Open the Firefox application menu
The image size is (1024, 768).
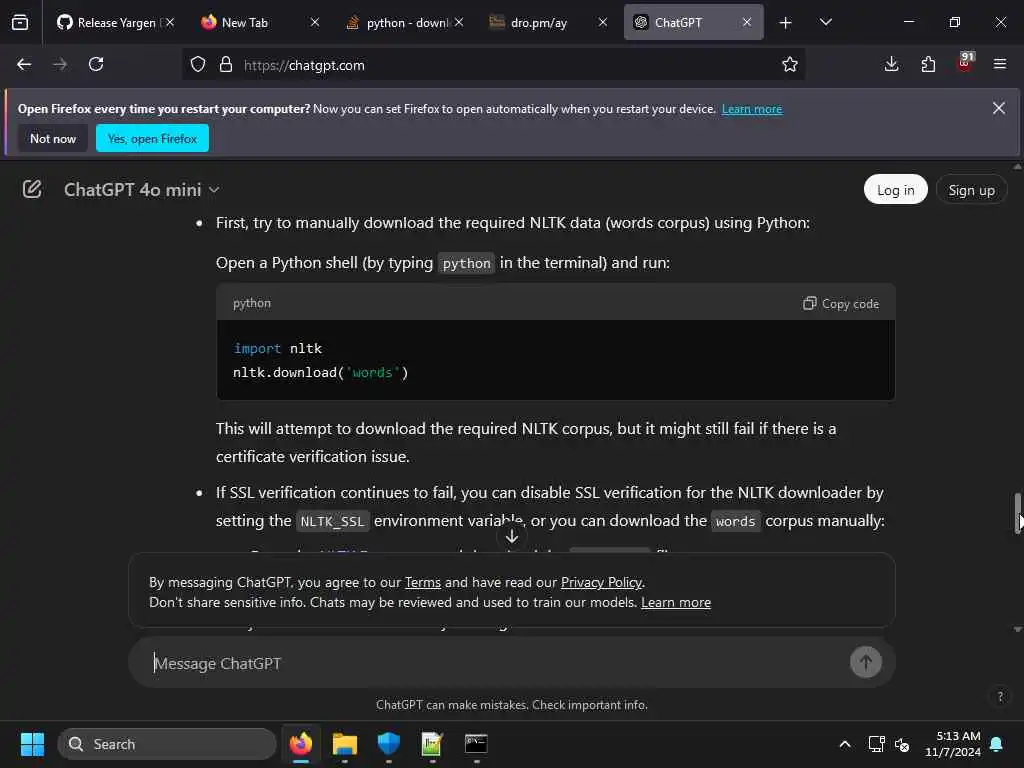coord(1000,64)
